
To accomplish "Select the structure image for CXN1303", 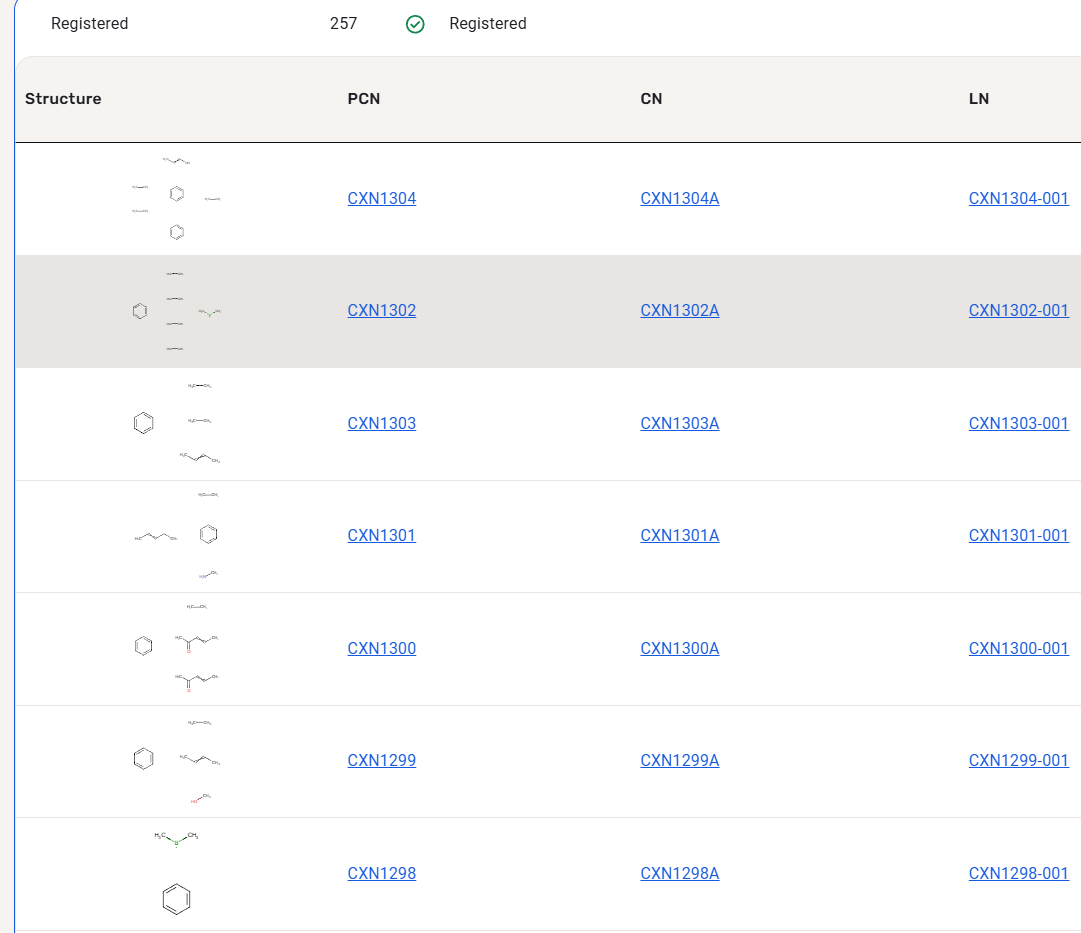I will [176, 424].
